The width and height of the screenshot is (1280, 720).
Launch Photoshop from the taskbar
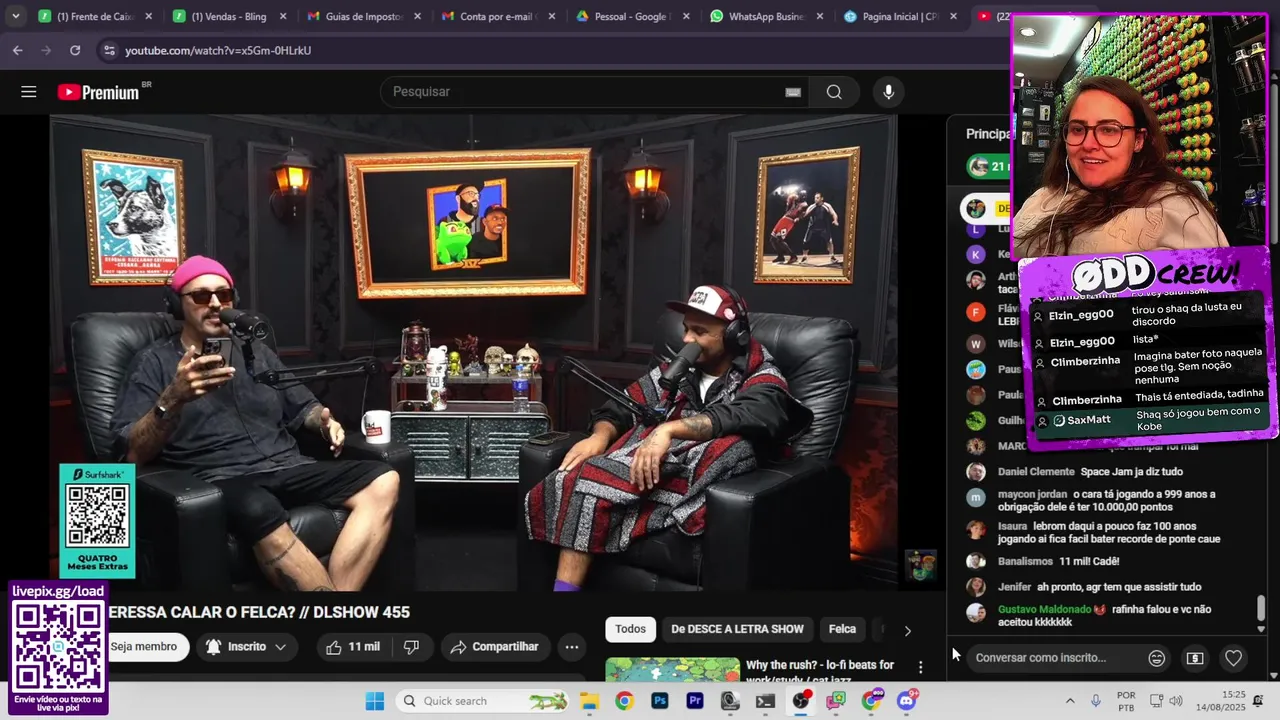click(x=659, y=701)
